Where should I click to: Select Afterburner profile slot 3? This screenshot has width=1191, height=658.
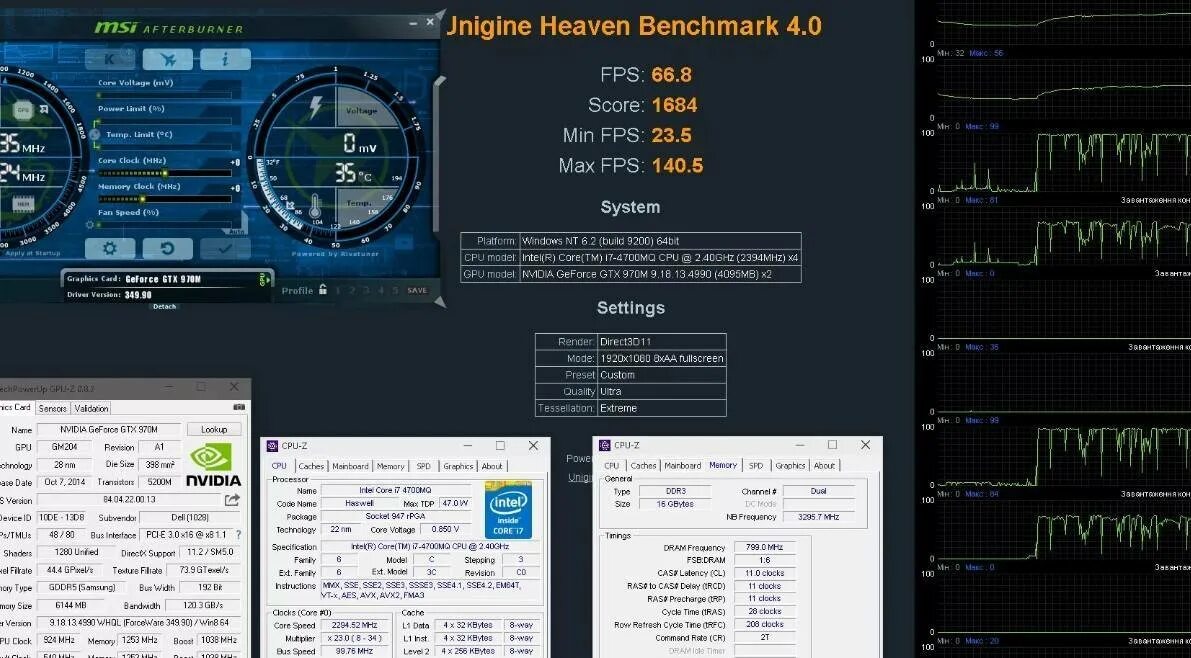coord(366,290)
